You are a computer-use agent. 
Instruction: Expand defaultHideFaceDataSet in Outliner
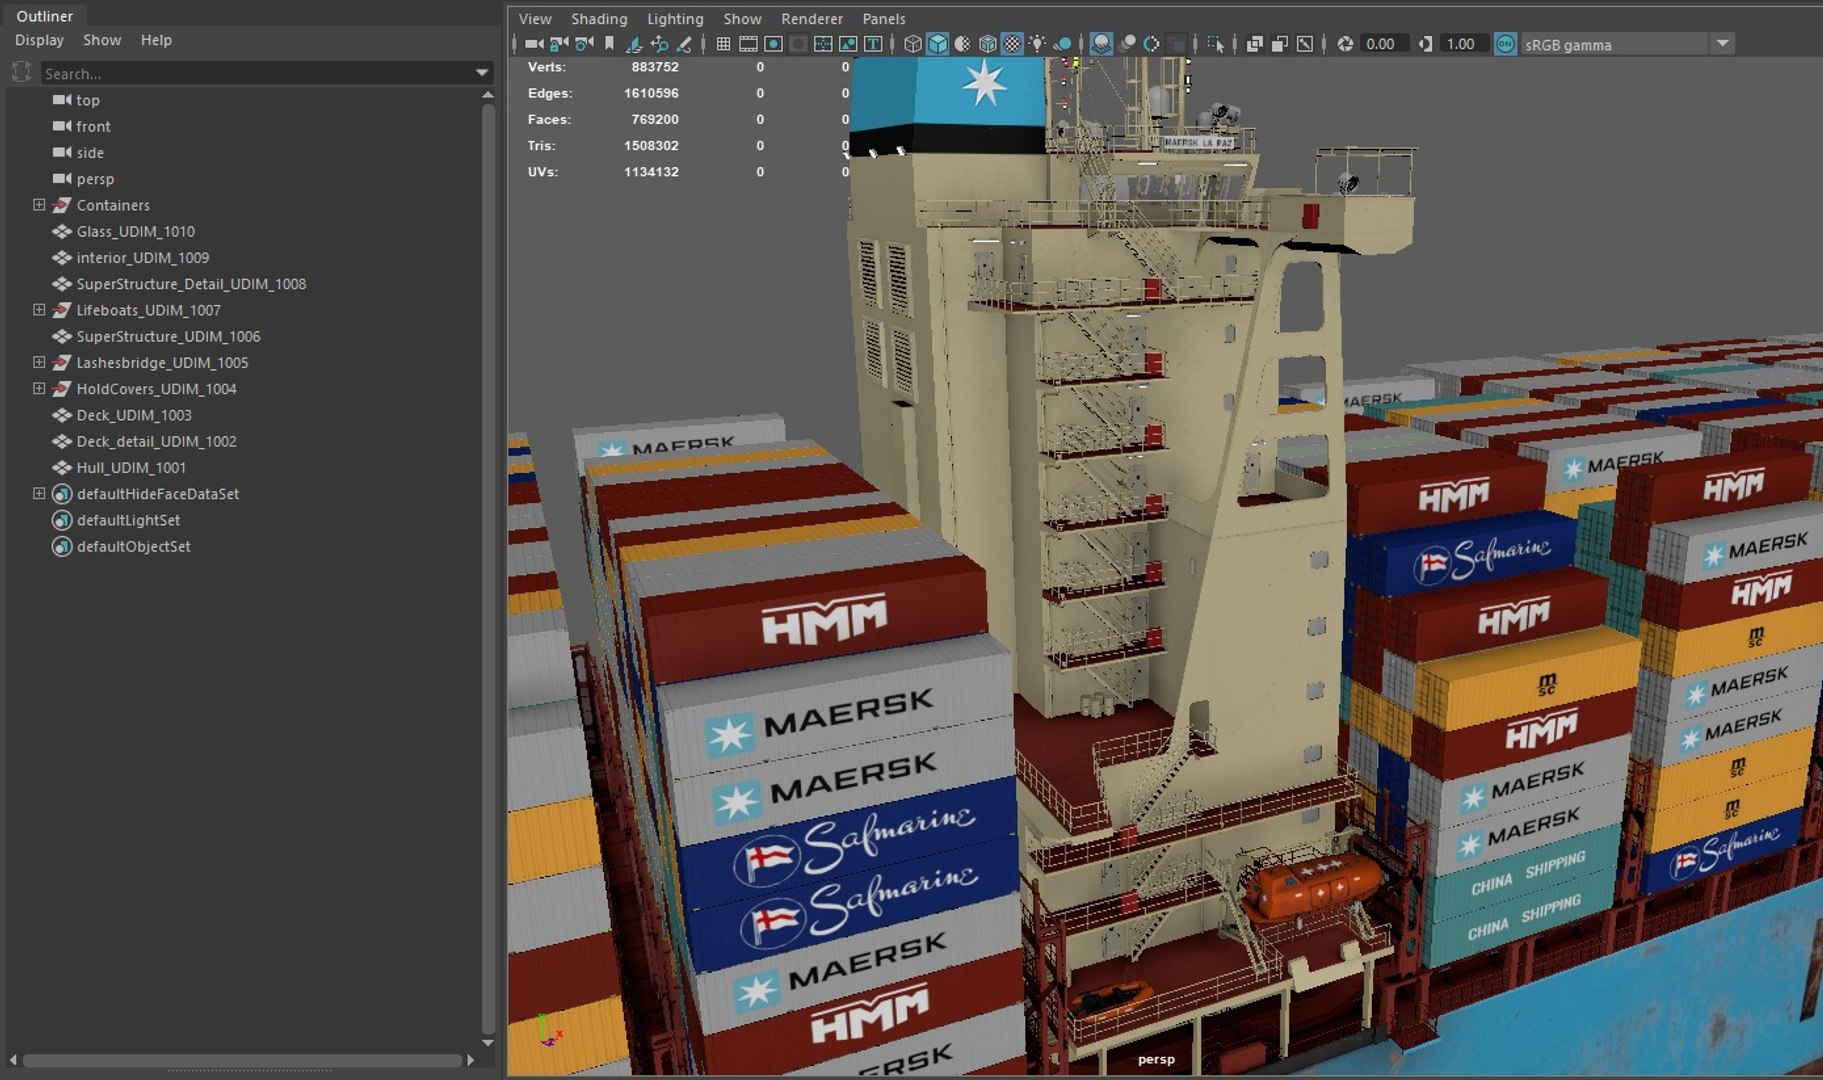[x=39, y=493]
